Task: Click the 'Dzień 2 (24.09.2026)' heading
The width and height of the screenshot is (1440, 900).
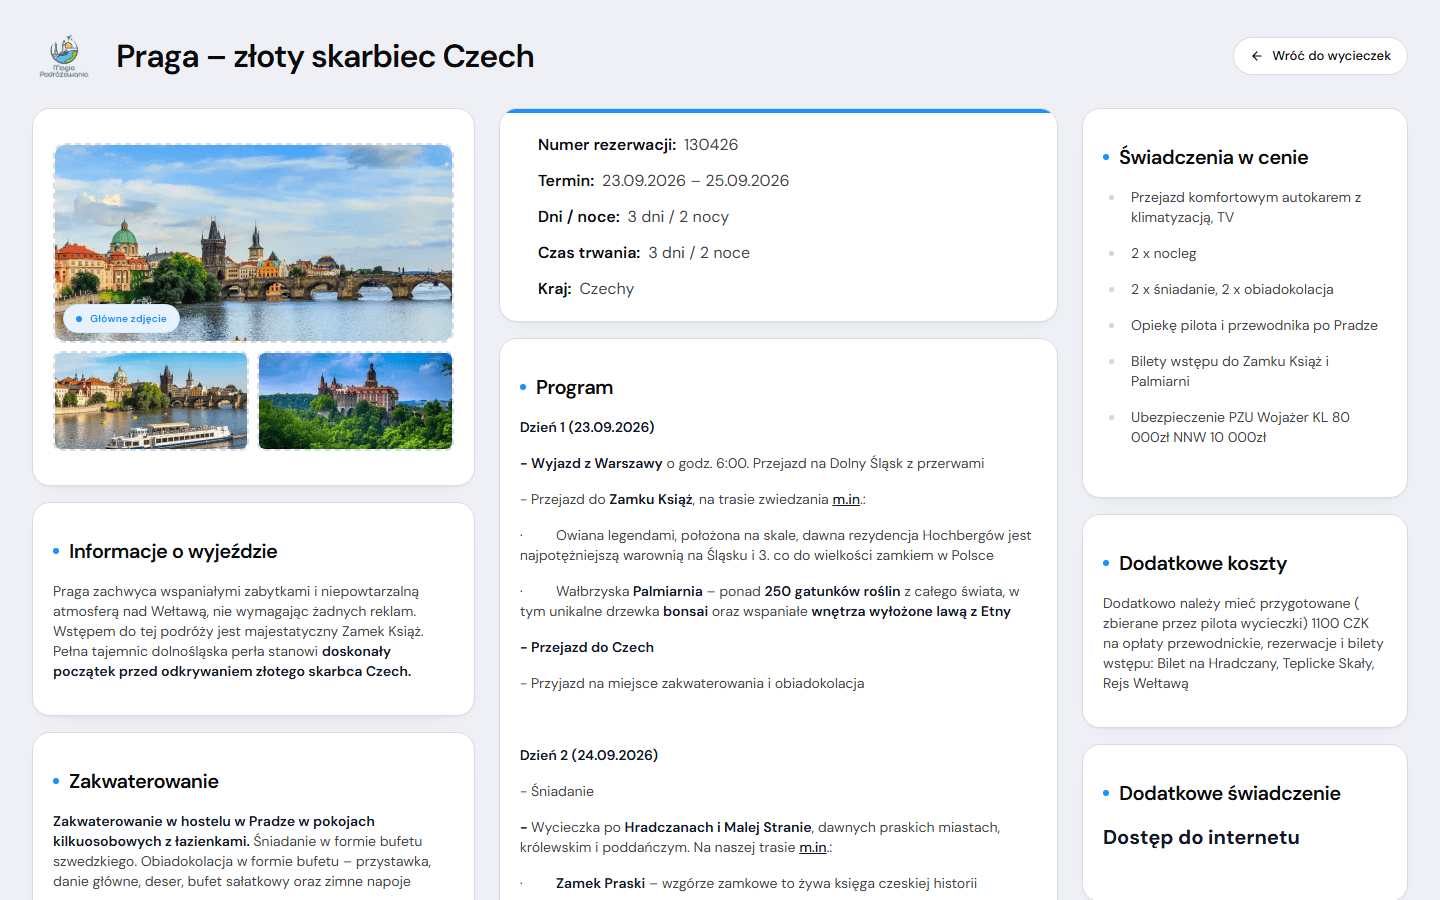Action: 589,755
